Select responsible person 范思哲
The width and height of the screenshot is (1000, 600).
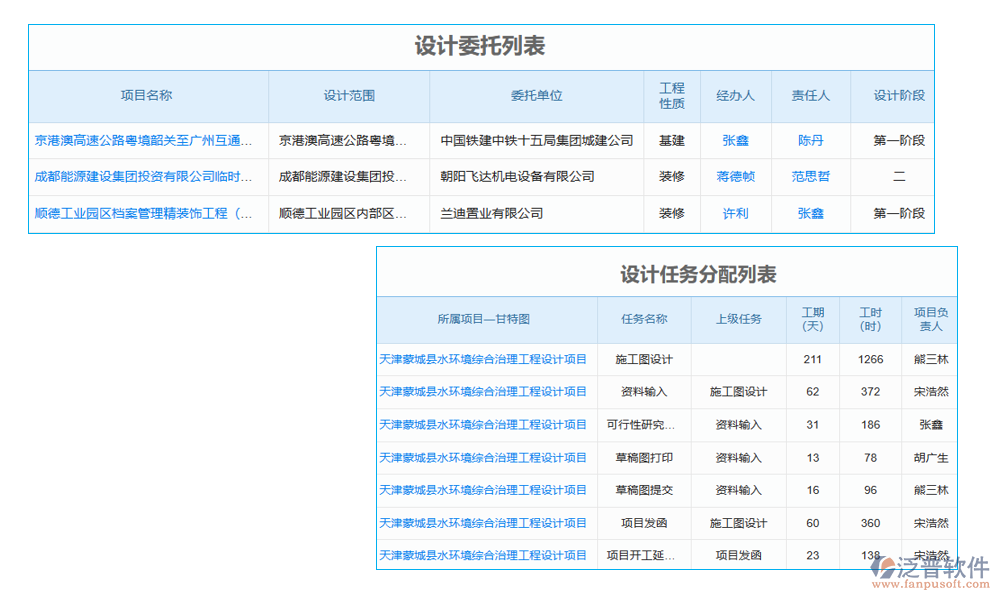tap(810, 177)
